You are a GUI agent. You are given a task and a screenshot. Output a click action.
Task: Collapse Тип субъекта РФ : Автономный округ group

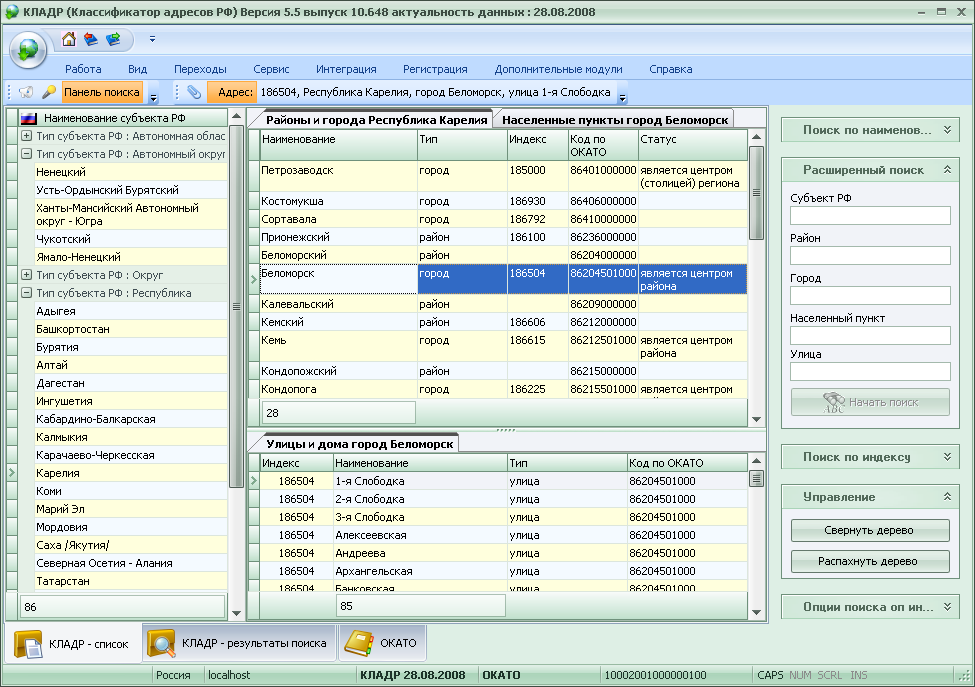pyautogui.click(x=26, y=154)
